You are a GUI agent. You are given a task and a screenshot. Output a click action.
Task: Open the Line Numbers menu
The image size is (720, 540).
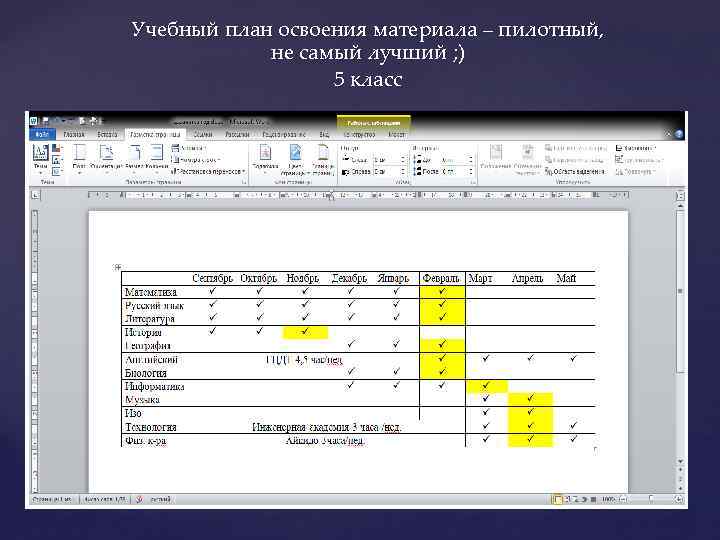(196, 160)
